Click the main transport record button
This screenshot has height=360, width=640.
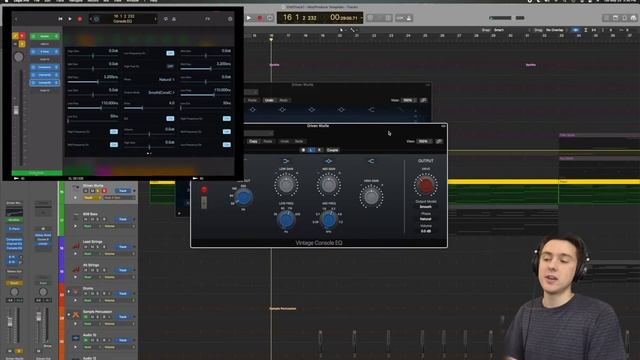pos(260,18)
